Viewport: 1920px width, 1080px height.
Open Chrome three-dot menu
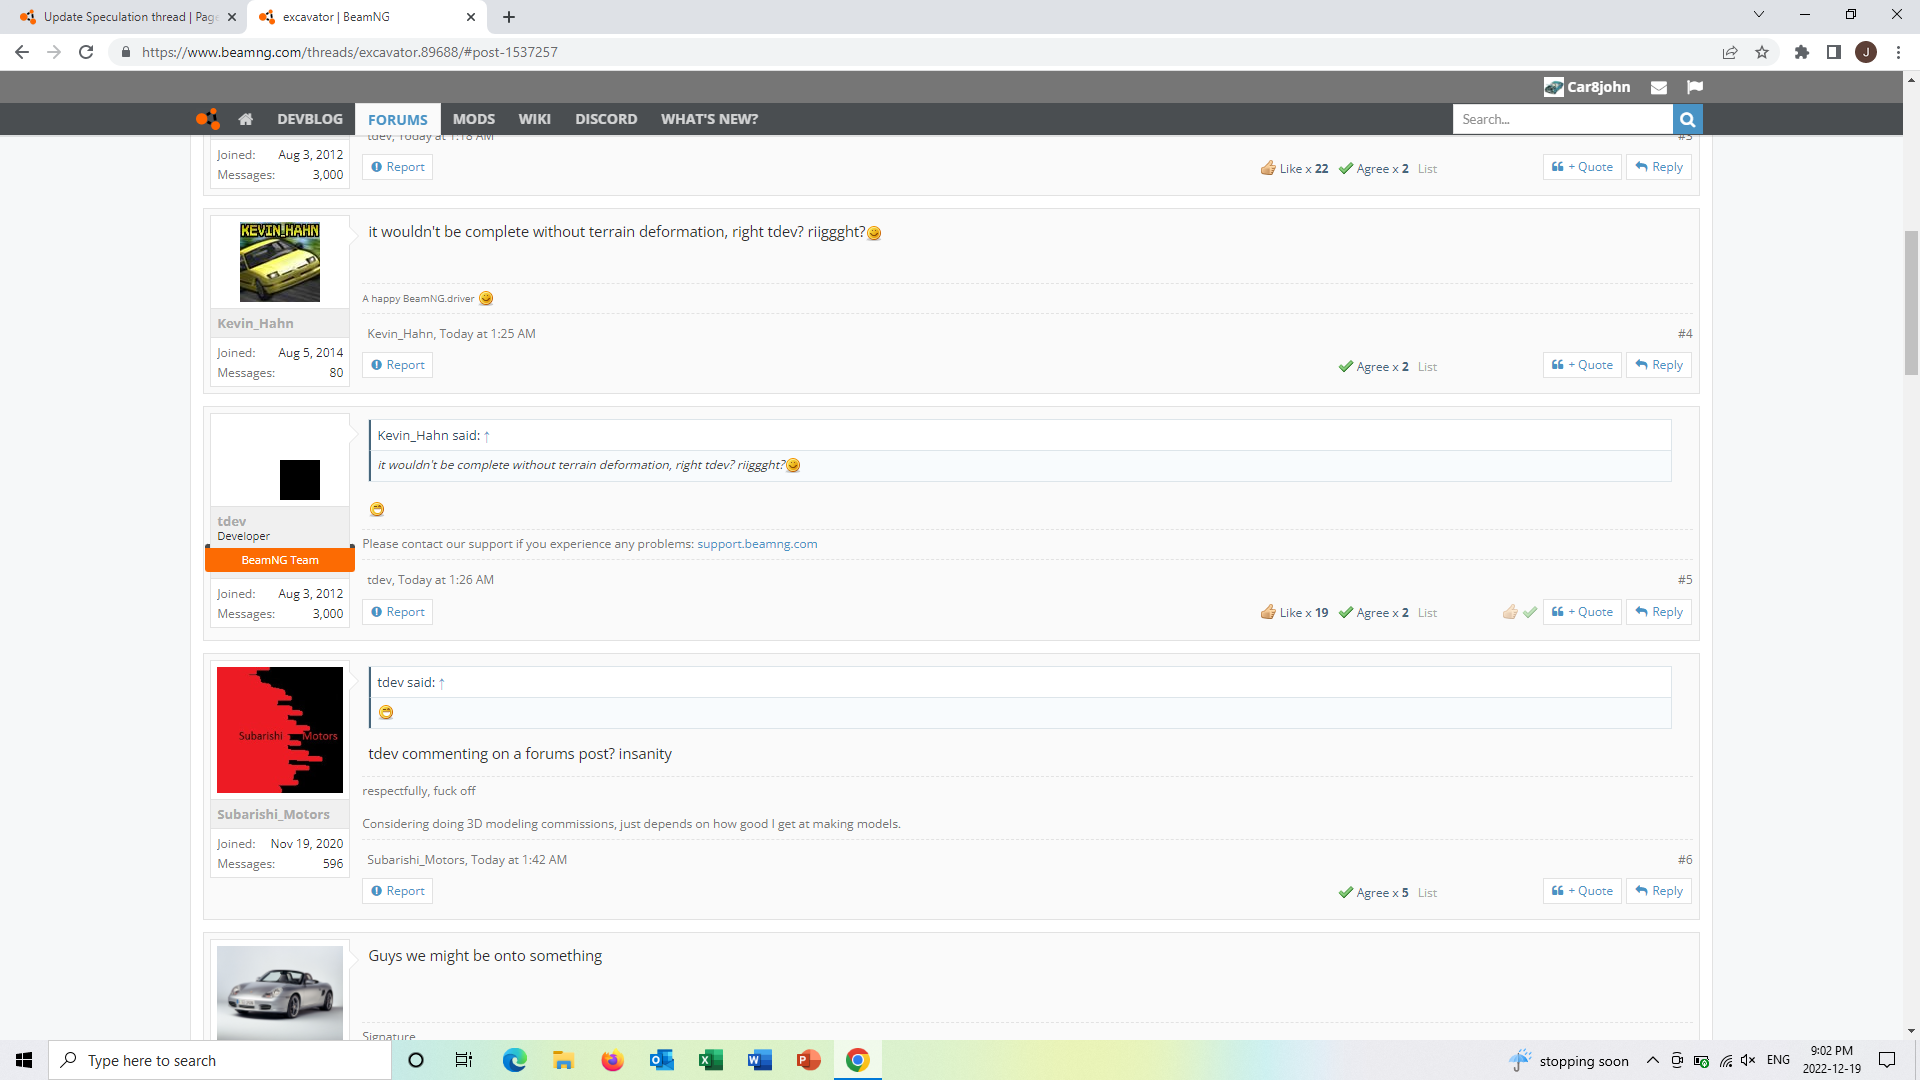tap(1898, 52)
